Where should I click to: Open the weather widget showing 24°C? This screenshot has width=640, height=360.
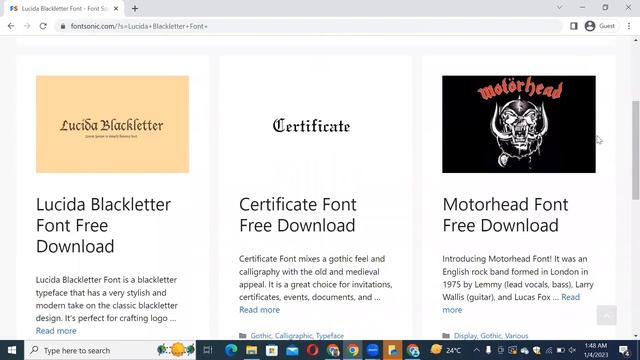pyautogui.click(x=446, y=350)
